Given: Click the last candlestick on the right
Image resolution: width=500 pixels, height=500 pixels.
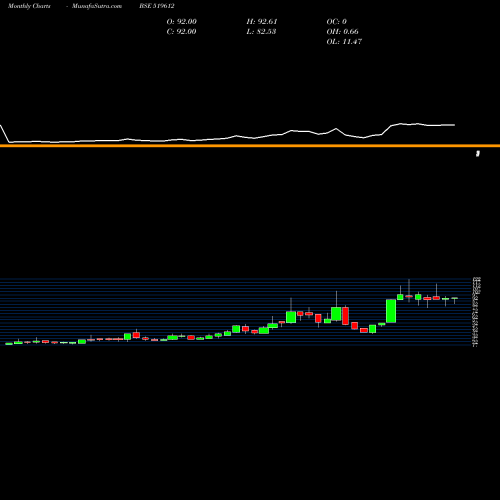Looking at the screenshot, I should click(454, 299).
